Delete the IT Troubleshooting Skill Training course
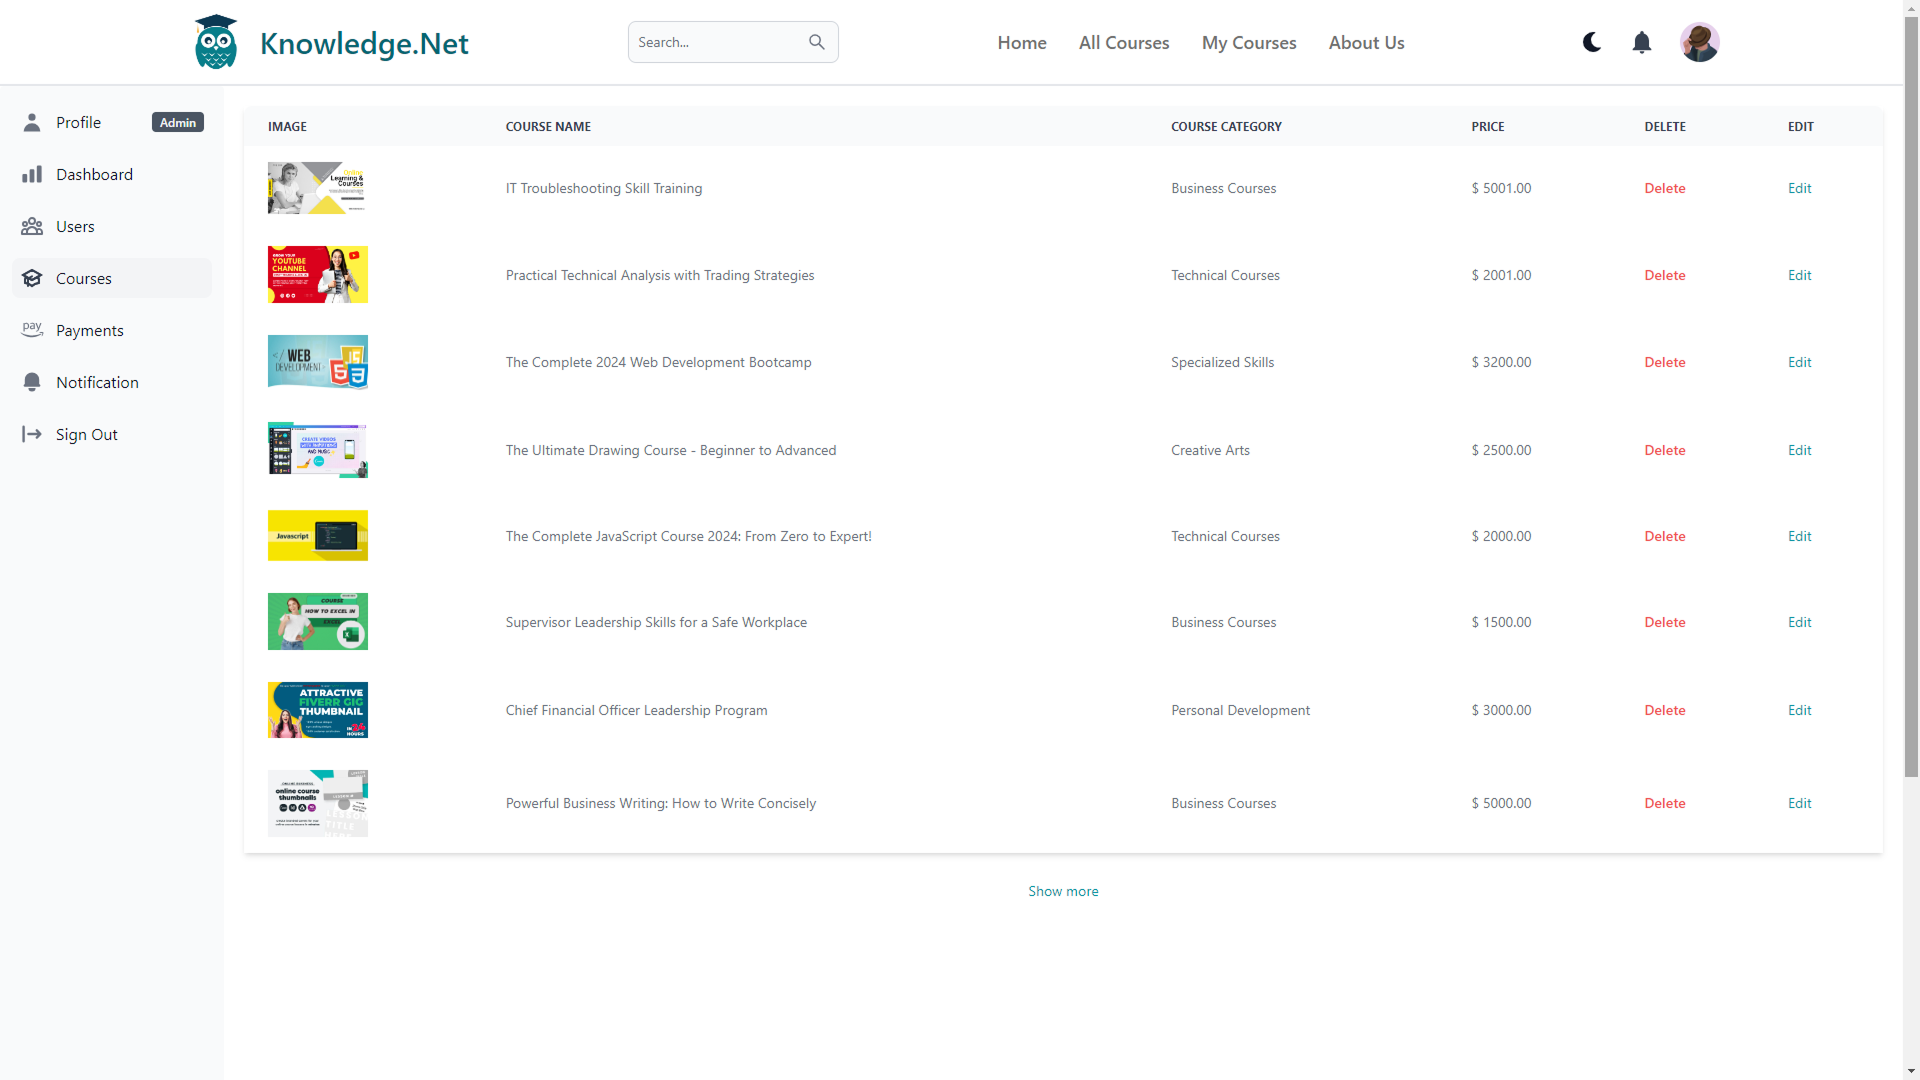This screenshot has height=1080, width=1920. [1664, 188]
